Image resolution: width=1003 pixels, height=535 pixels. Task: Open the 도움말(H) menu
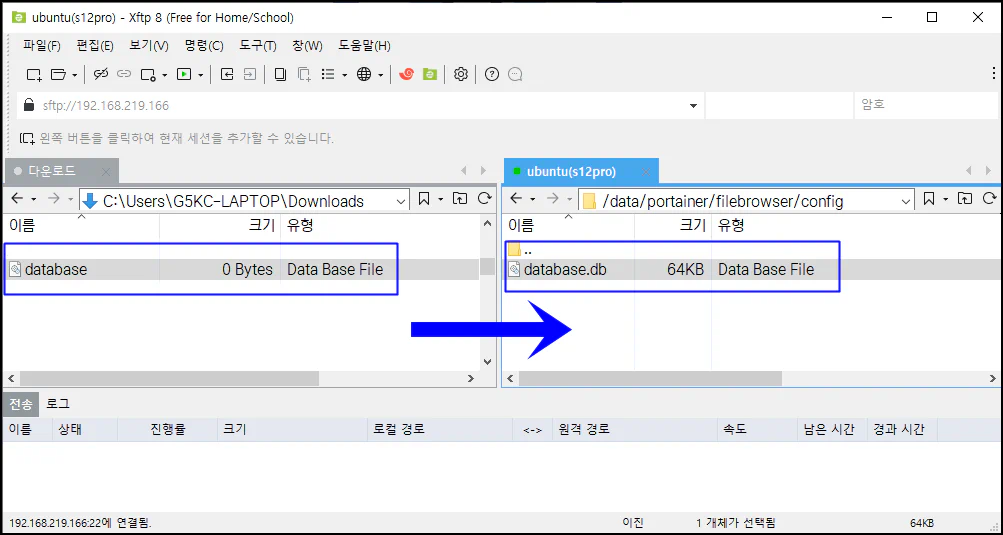pyautogui.click(x=365, y=46)
